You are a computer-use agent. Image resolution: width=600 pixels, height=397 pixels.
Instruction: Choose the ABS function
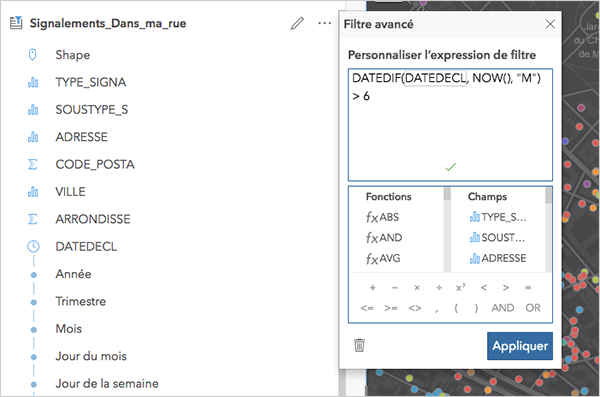(x=383, y=217)
